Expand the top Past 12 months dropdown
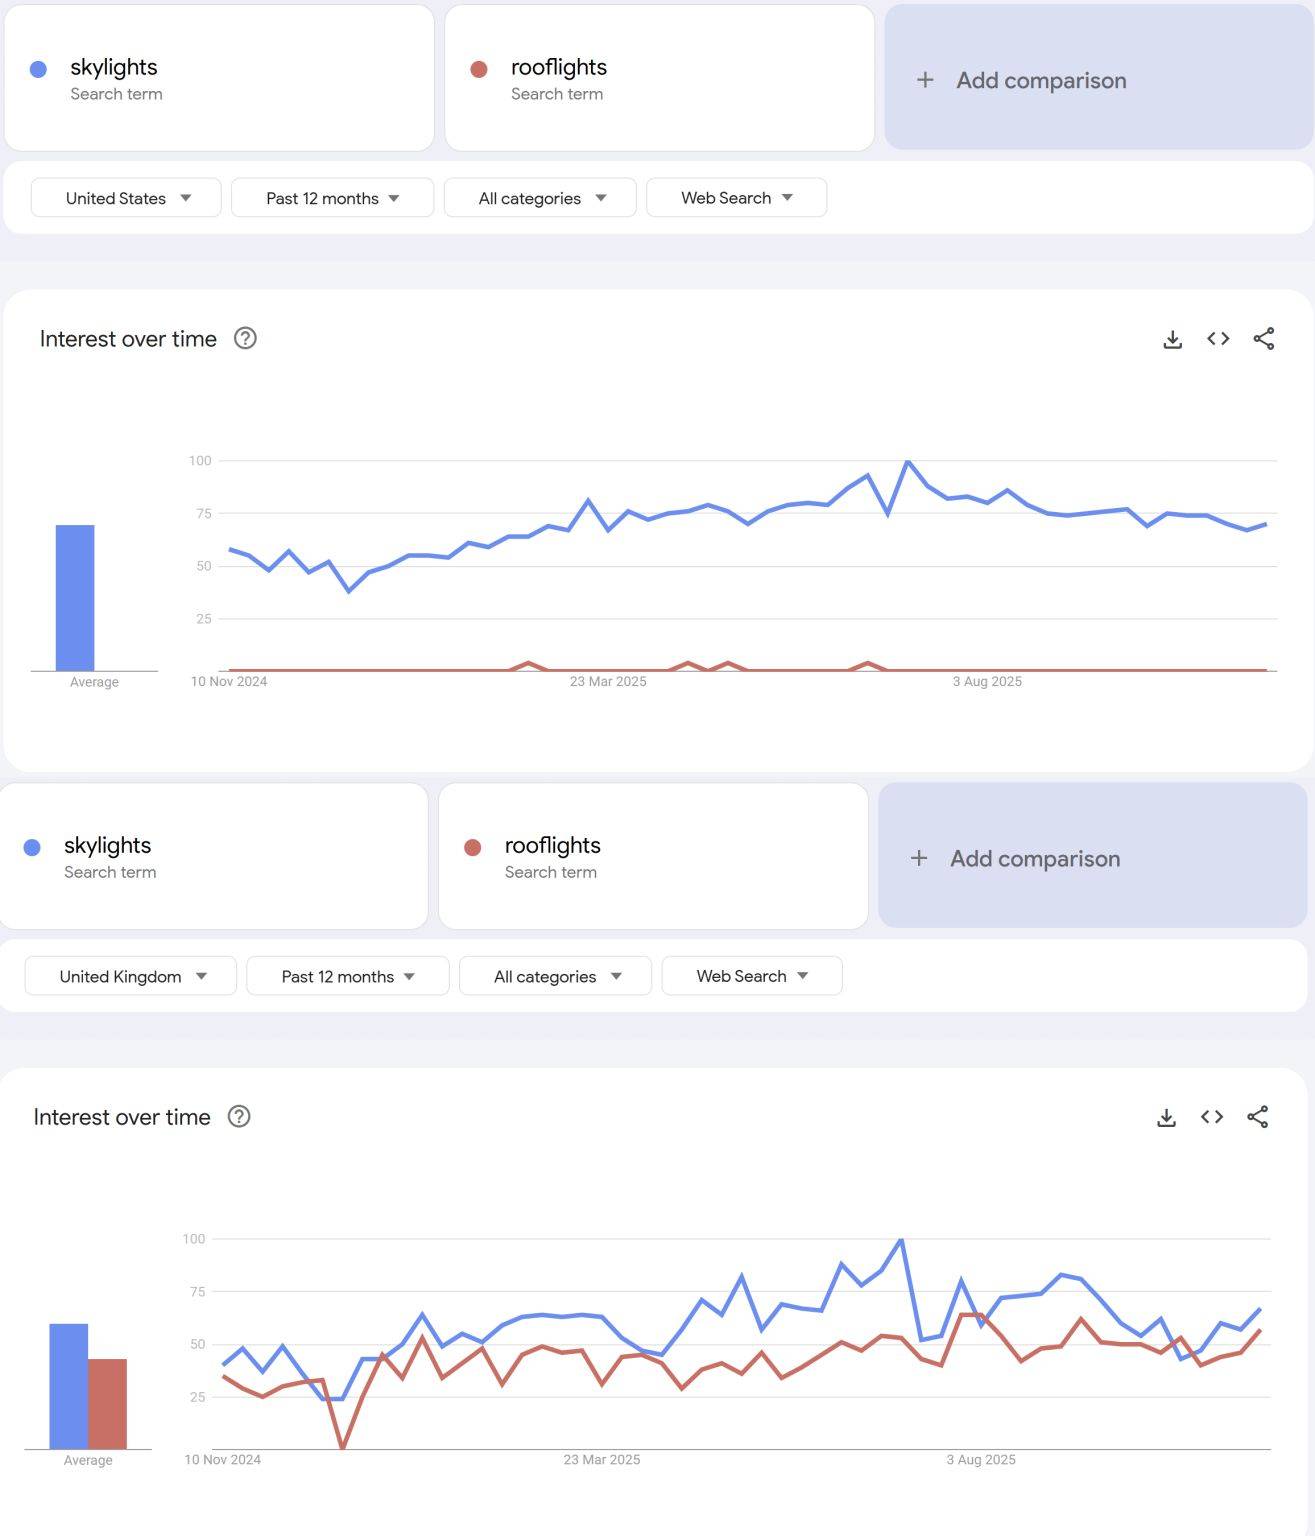1315x1536 pixels. [x=332, y=198]
